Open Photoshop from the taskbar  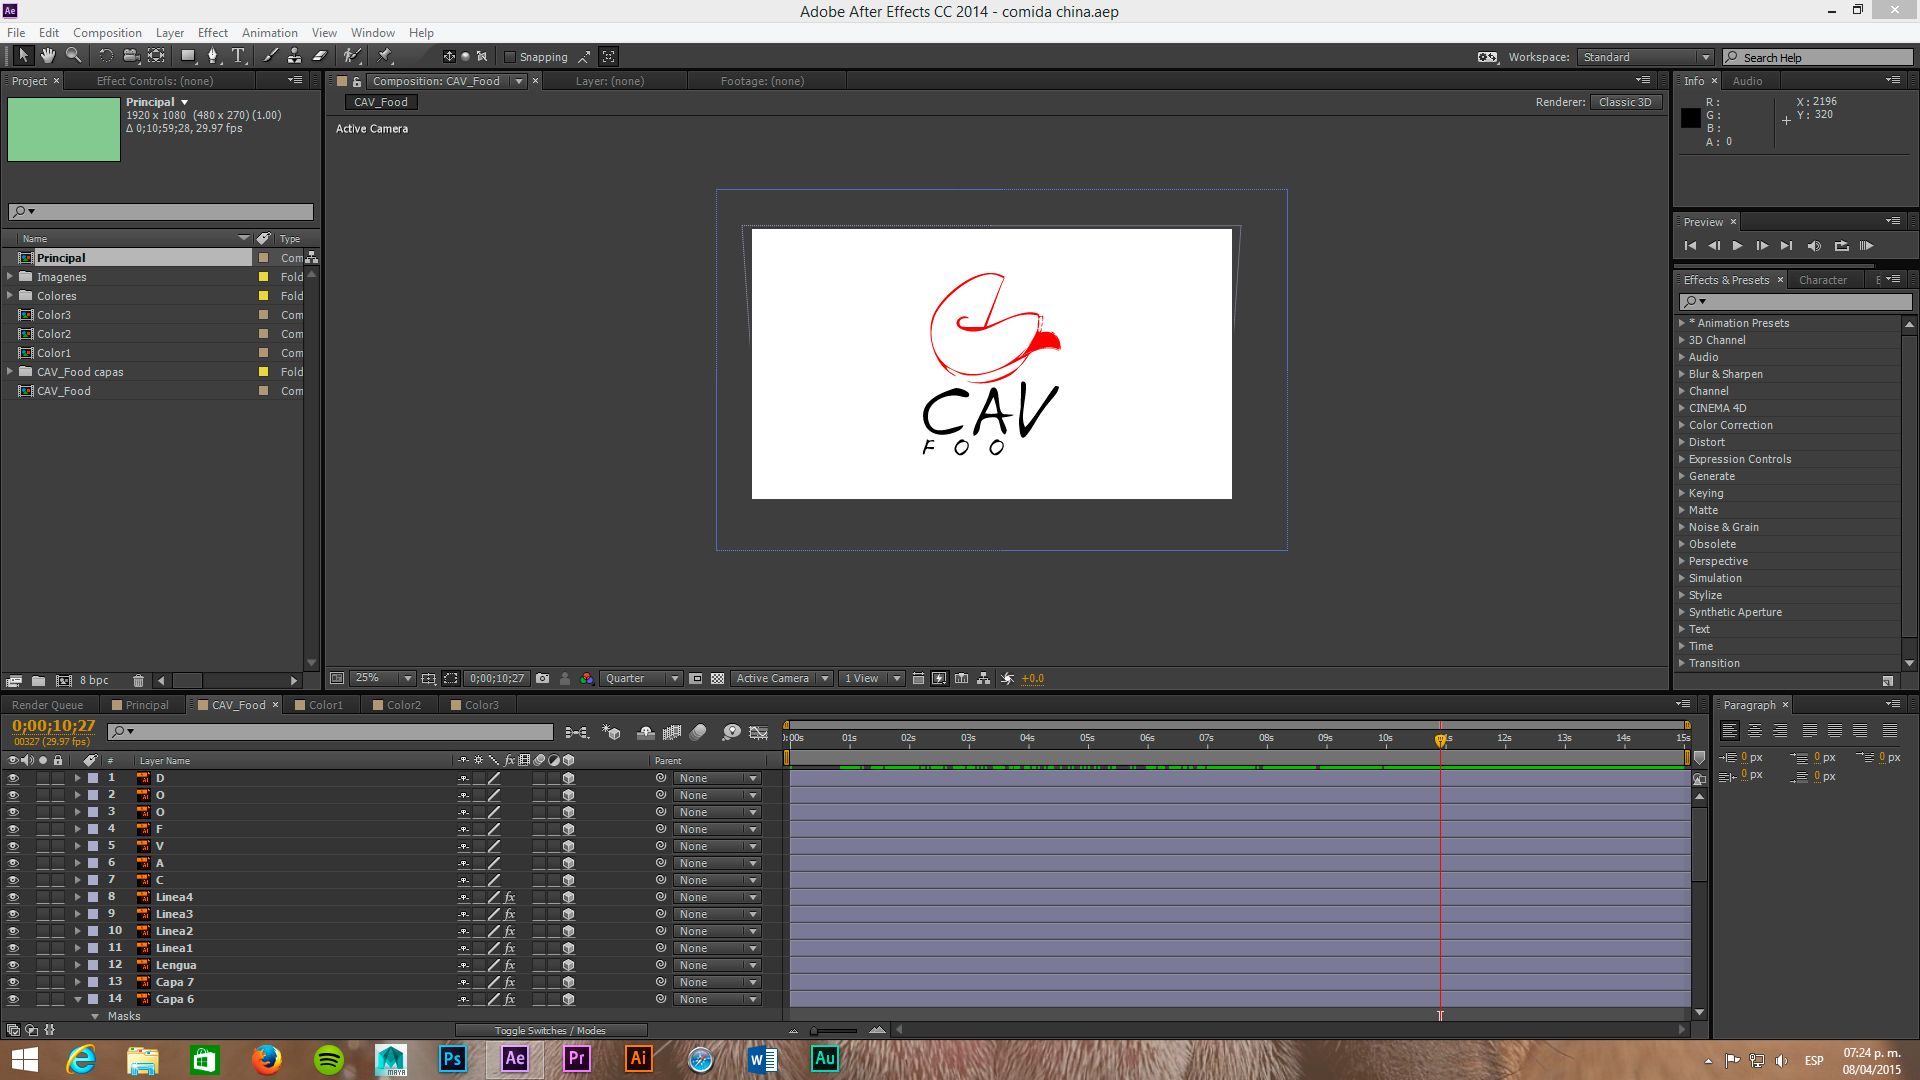click(x=452, y=1058)
